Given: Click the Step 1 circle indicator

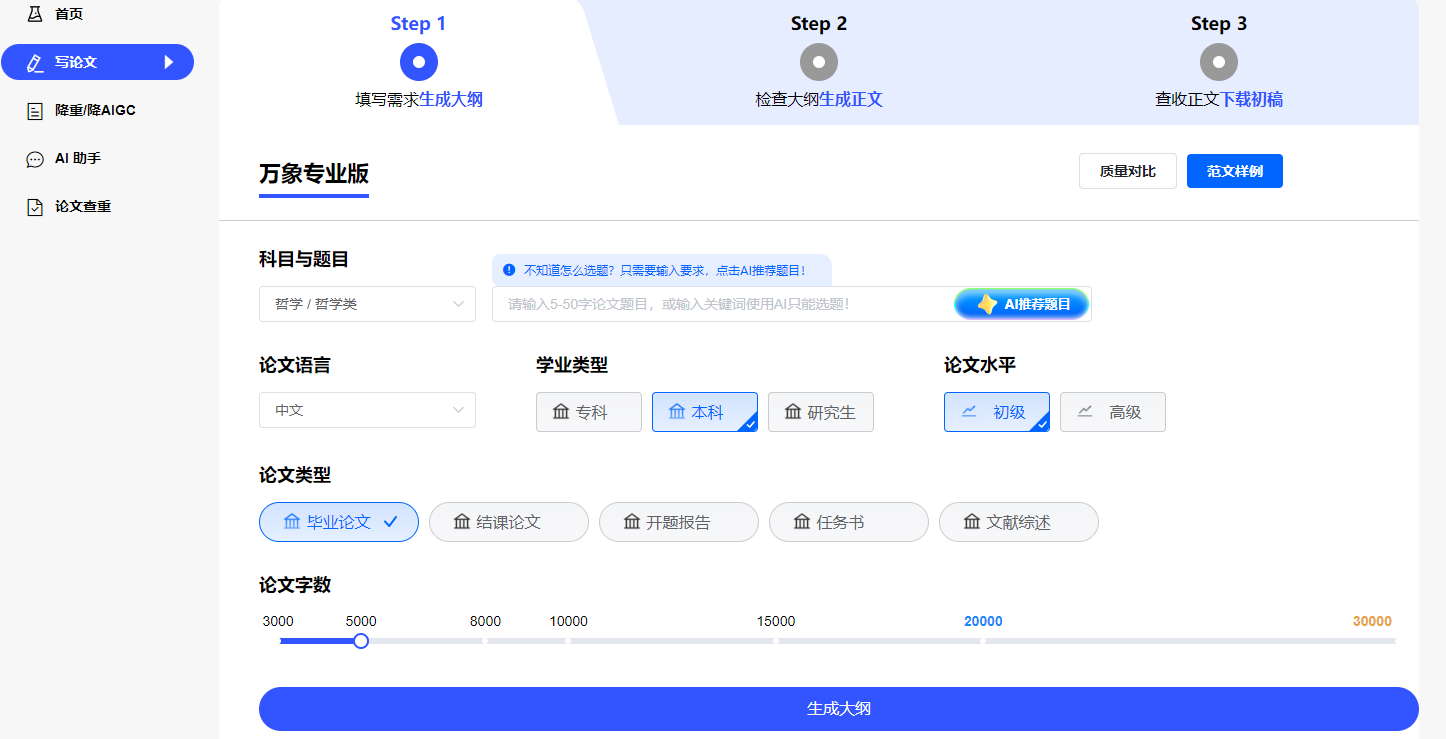Looking at the screenshot, I should [x=419, y=62].
